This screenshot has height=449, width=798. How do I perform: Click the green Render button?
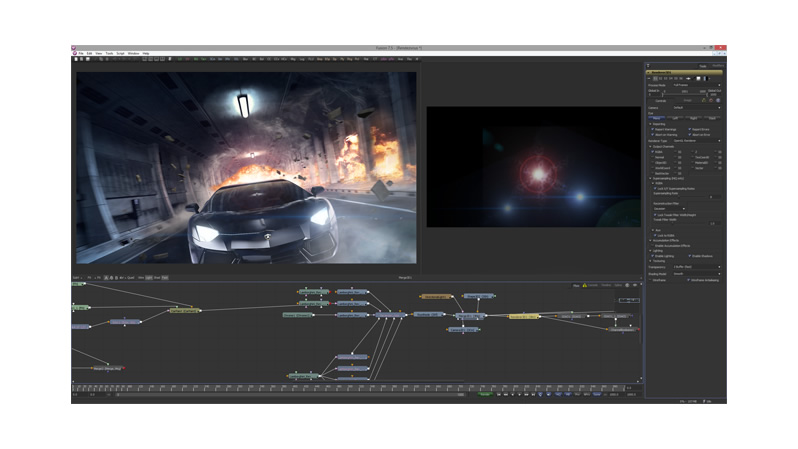[485, 394]
